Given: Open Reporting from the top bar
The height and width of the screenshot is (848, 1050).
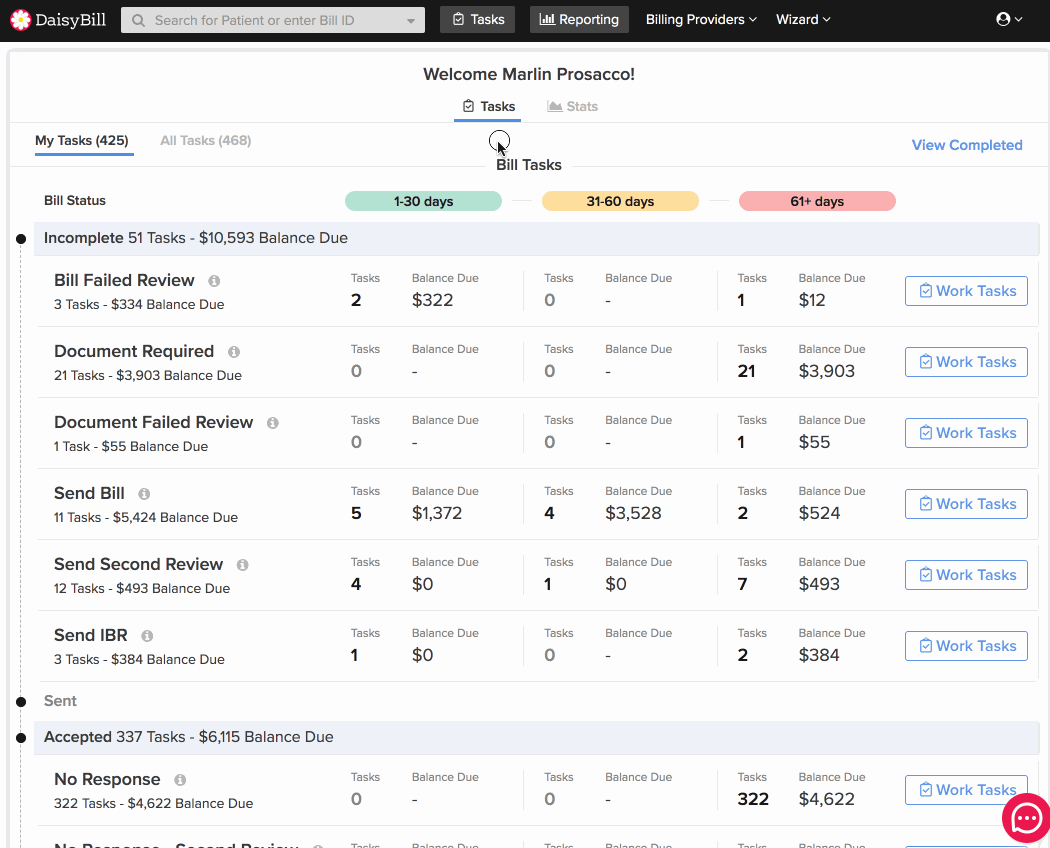Looking at the screenshot, I should point(579,19).
